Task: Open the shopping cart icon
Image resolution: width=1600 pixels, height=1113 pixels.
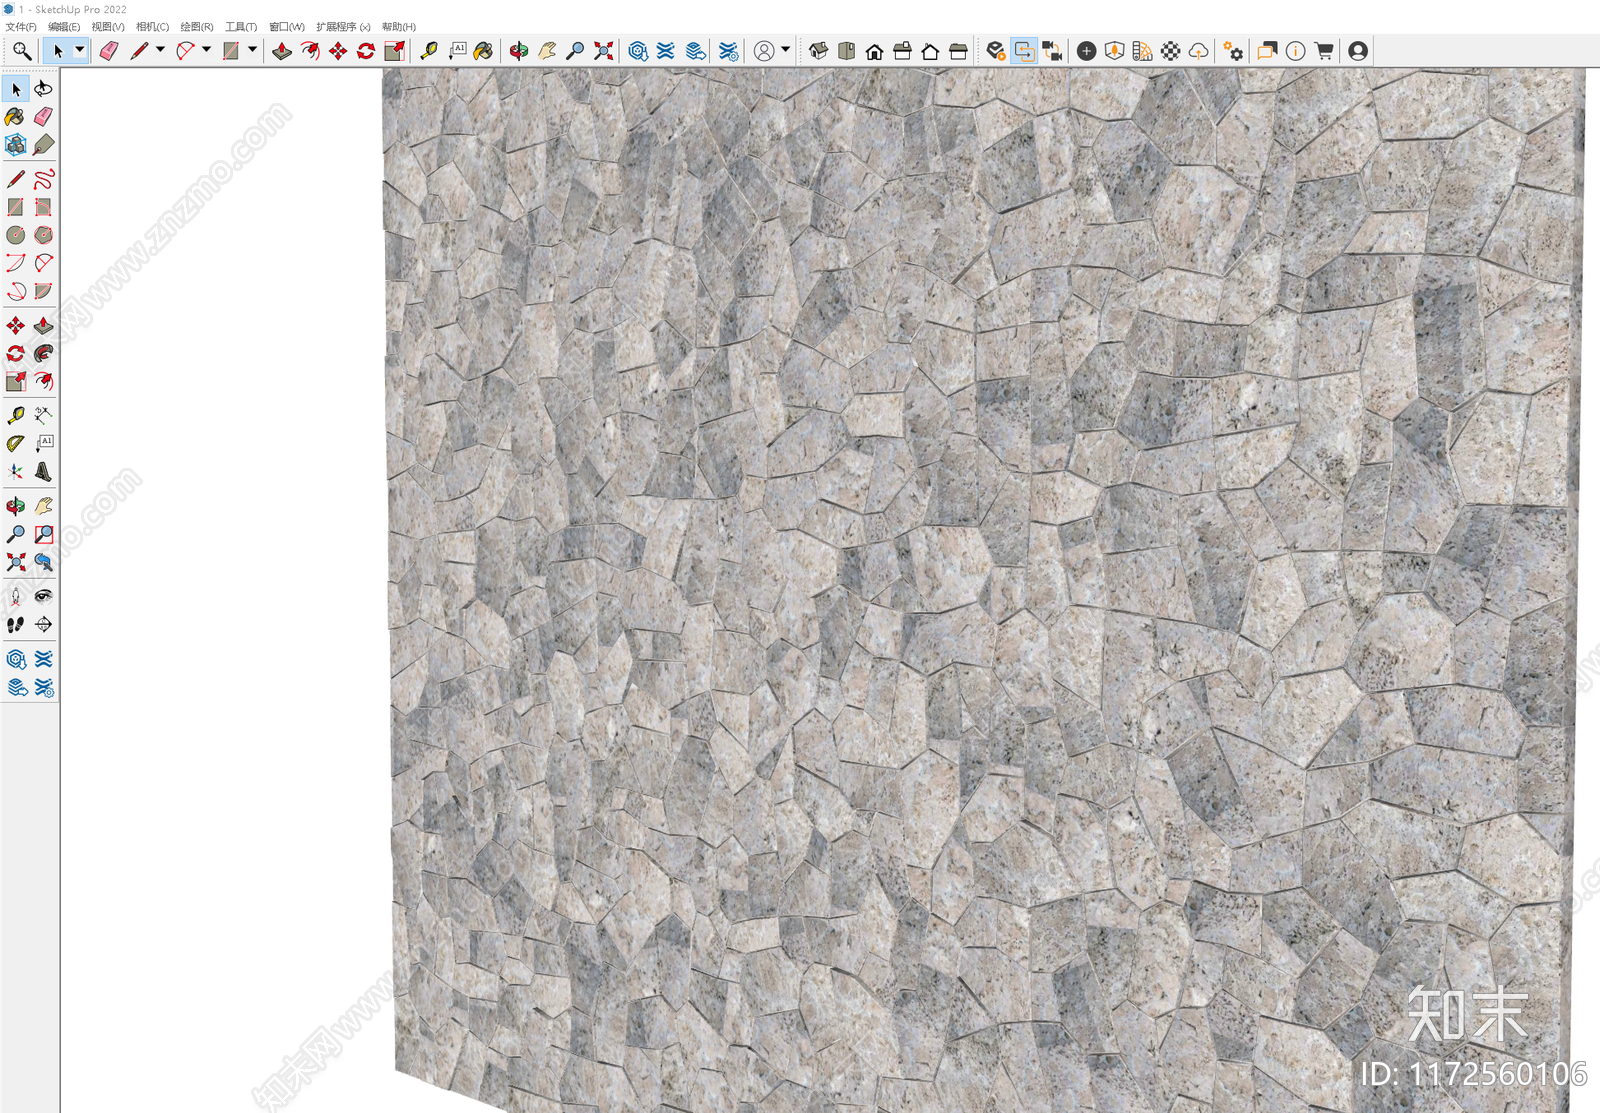Action: 1324,51
